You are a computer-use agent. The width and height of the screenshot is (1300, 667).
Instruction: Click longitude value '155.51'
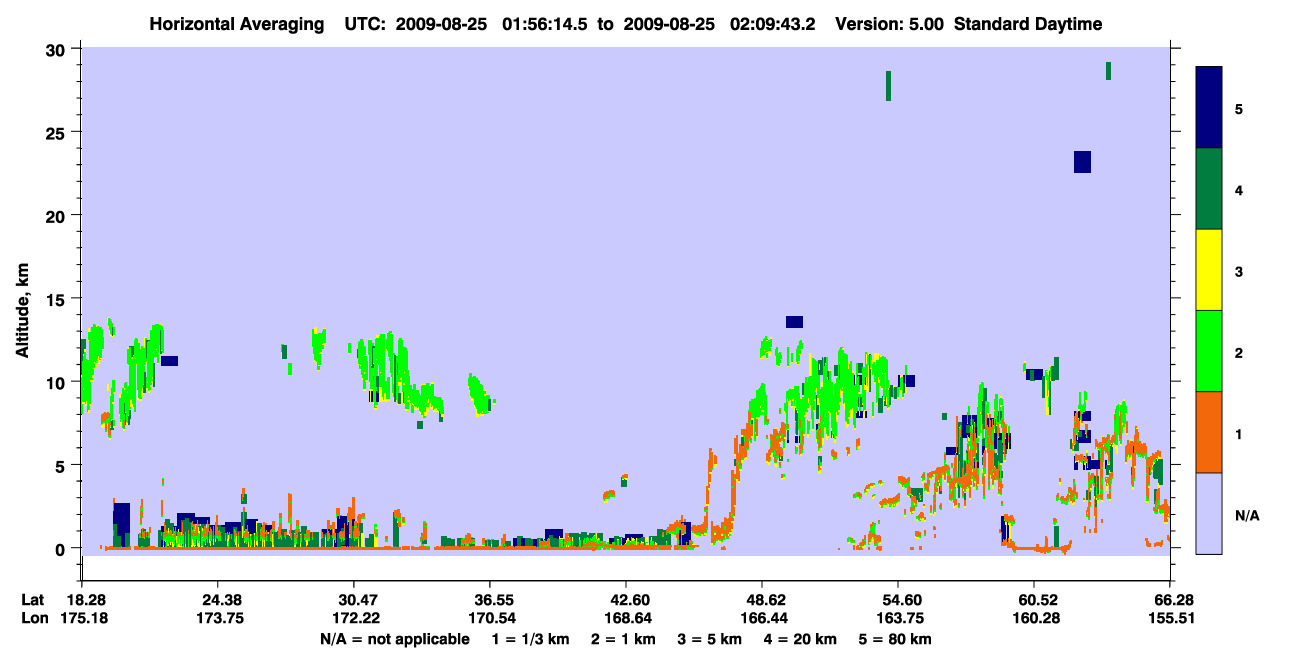1170,618
